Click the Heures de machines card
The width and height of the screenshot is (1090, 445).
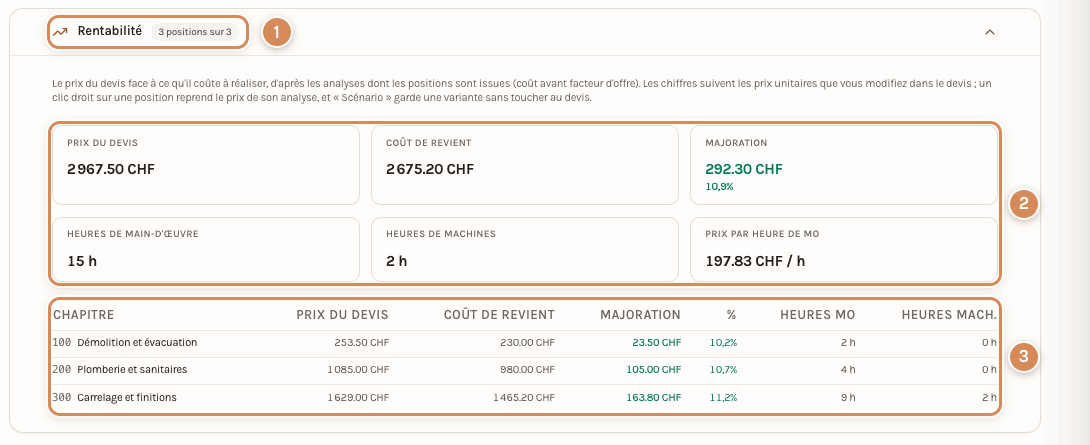point(525,250)
